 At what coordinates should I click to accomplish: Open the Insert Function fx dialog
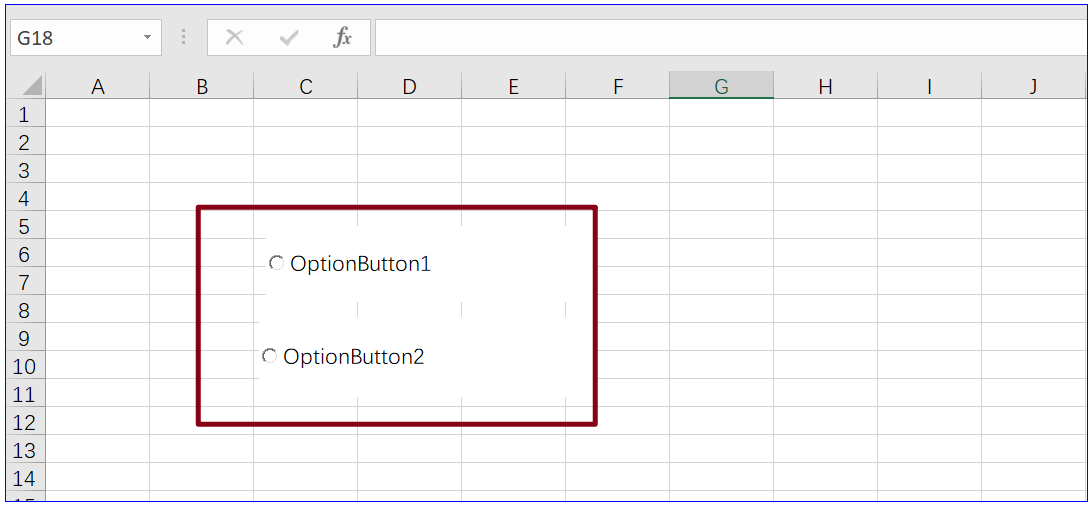(x=343, y=38)
